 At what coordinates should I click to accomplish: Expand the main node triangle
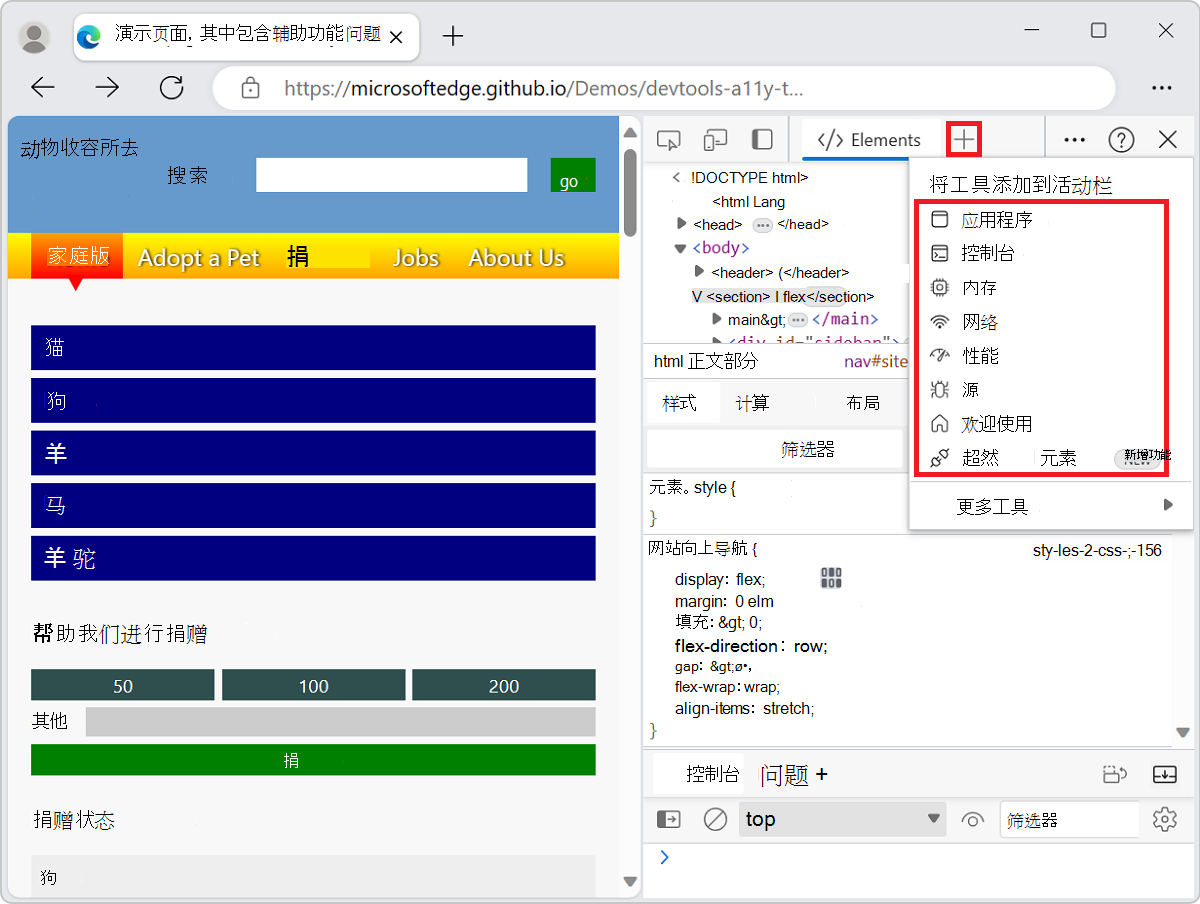(717, 319)
